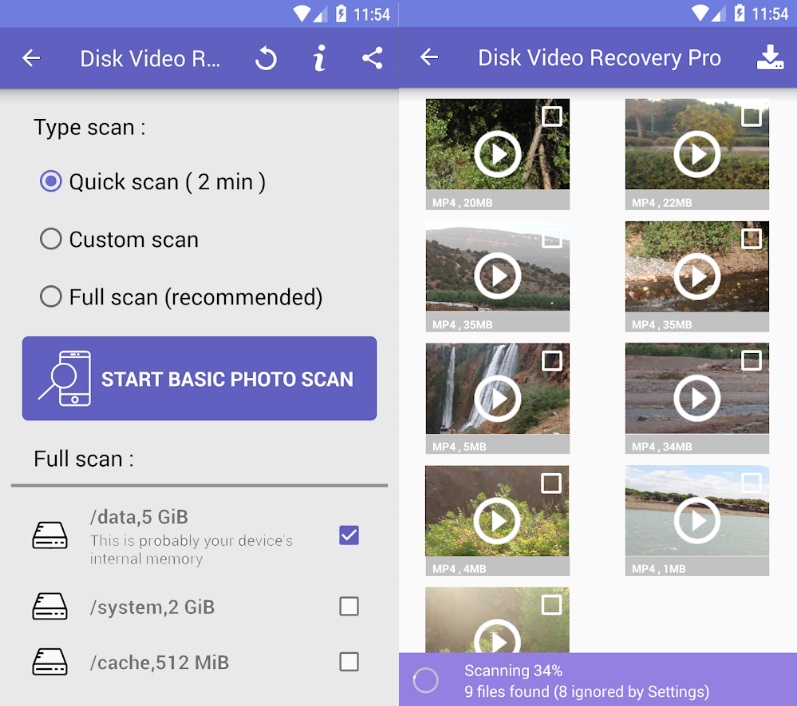
Task: Play the MP4 20MB video
Action: (x=497, y=153)
